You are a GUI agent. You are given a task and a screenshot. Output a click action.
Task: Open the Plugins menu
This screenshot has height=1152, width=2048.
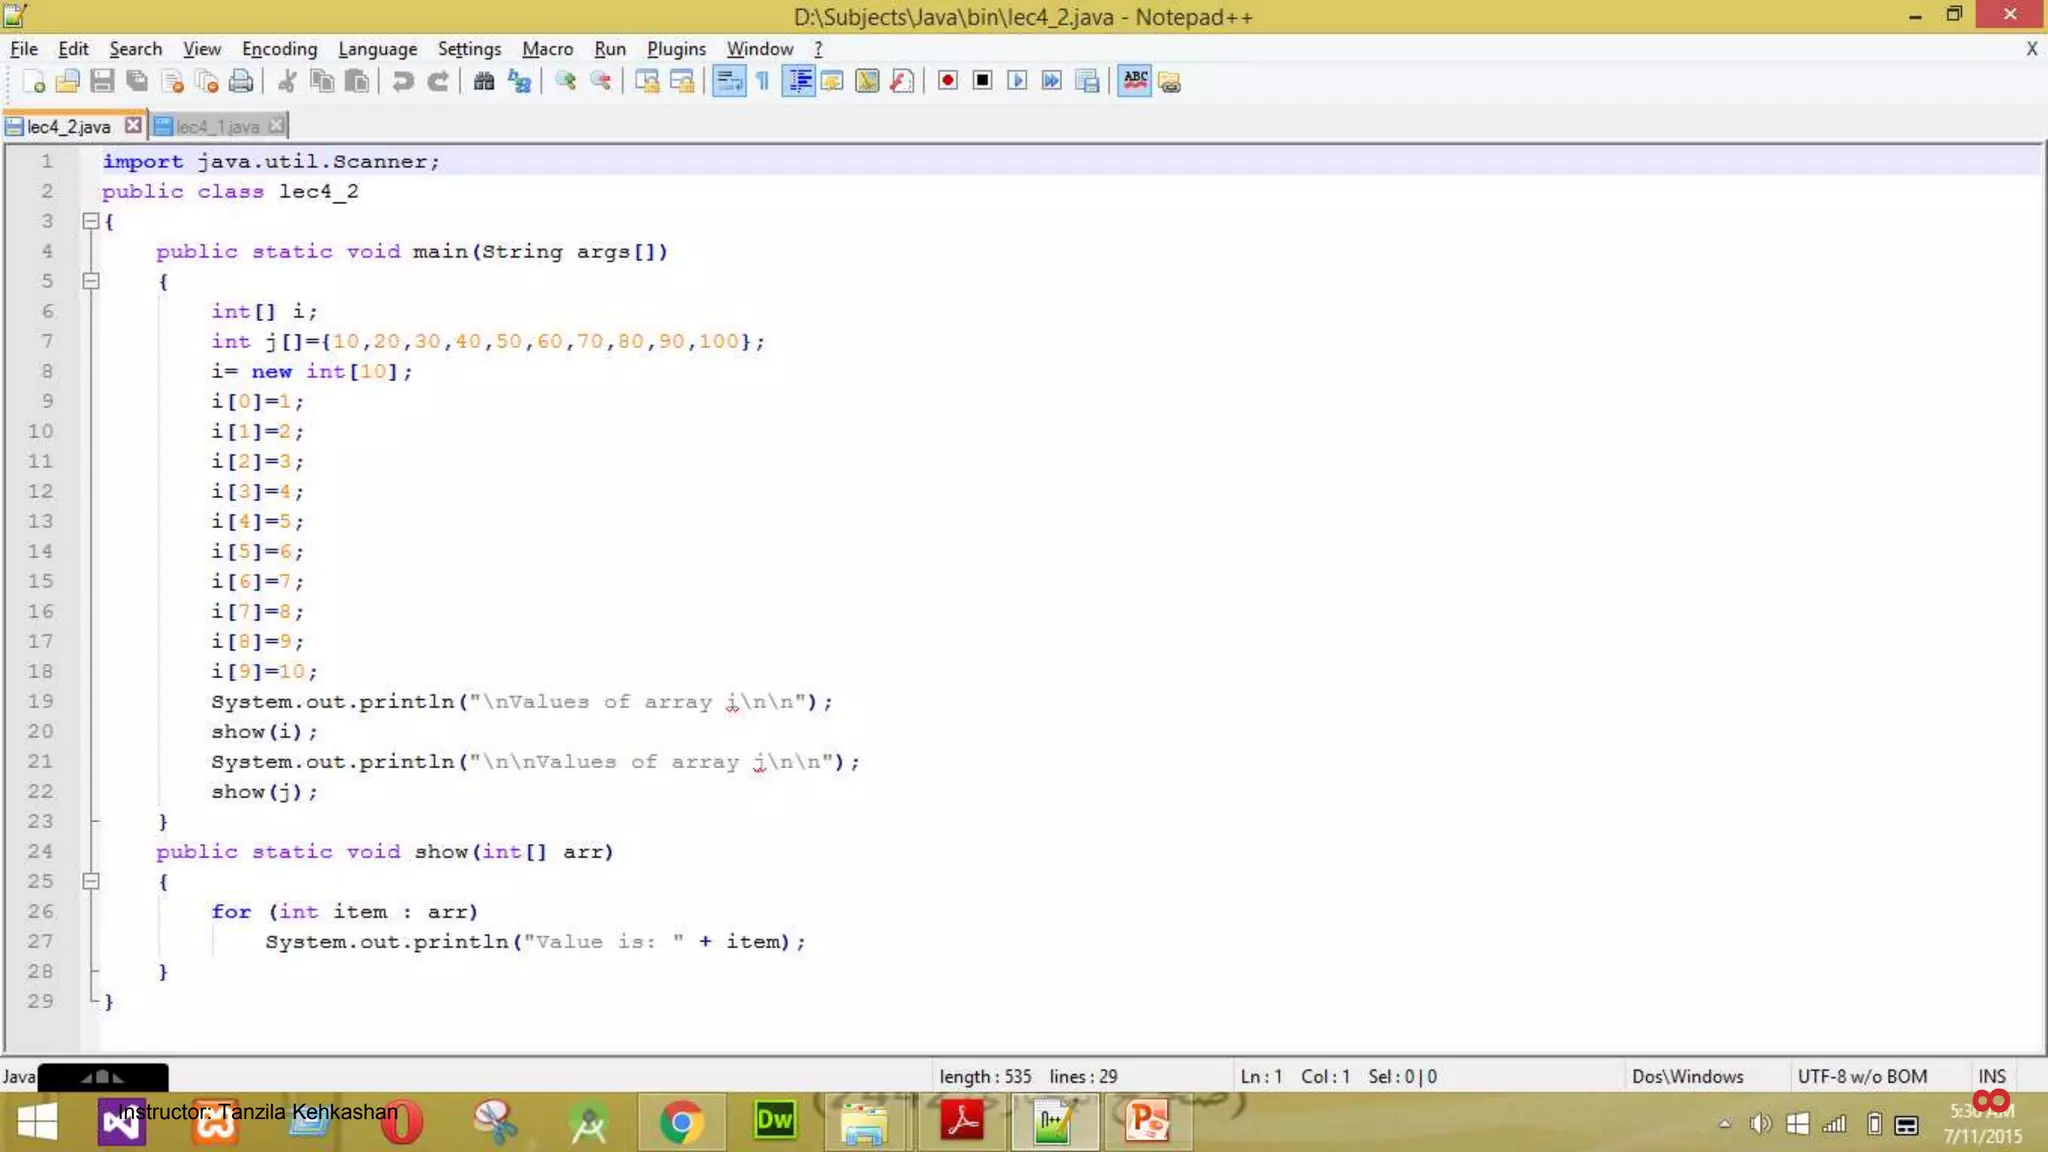click(x=676, y=49)
